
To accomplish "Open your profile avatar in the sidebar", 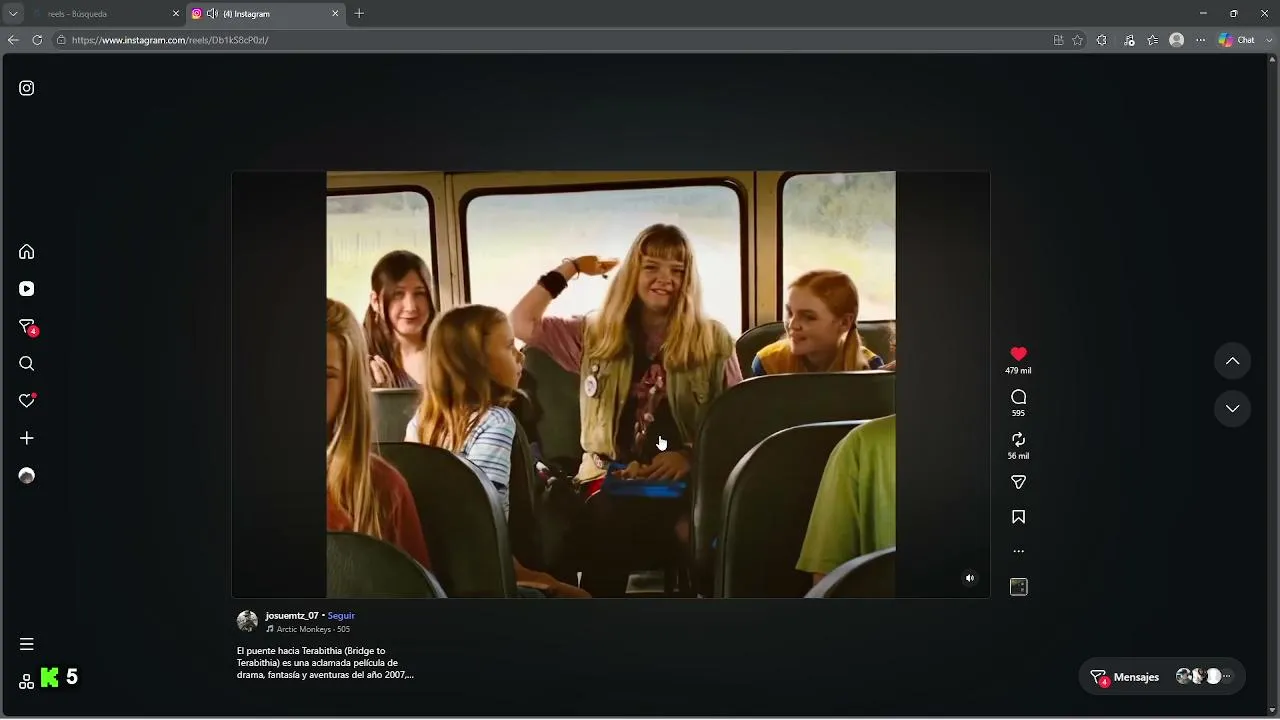I will pyautogui.click(x=27, y=476).
